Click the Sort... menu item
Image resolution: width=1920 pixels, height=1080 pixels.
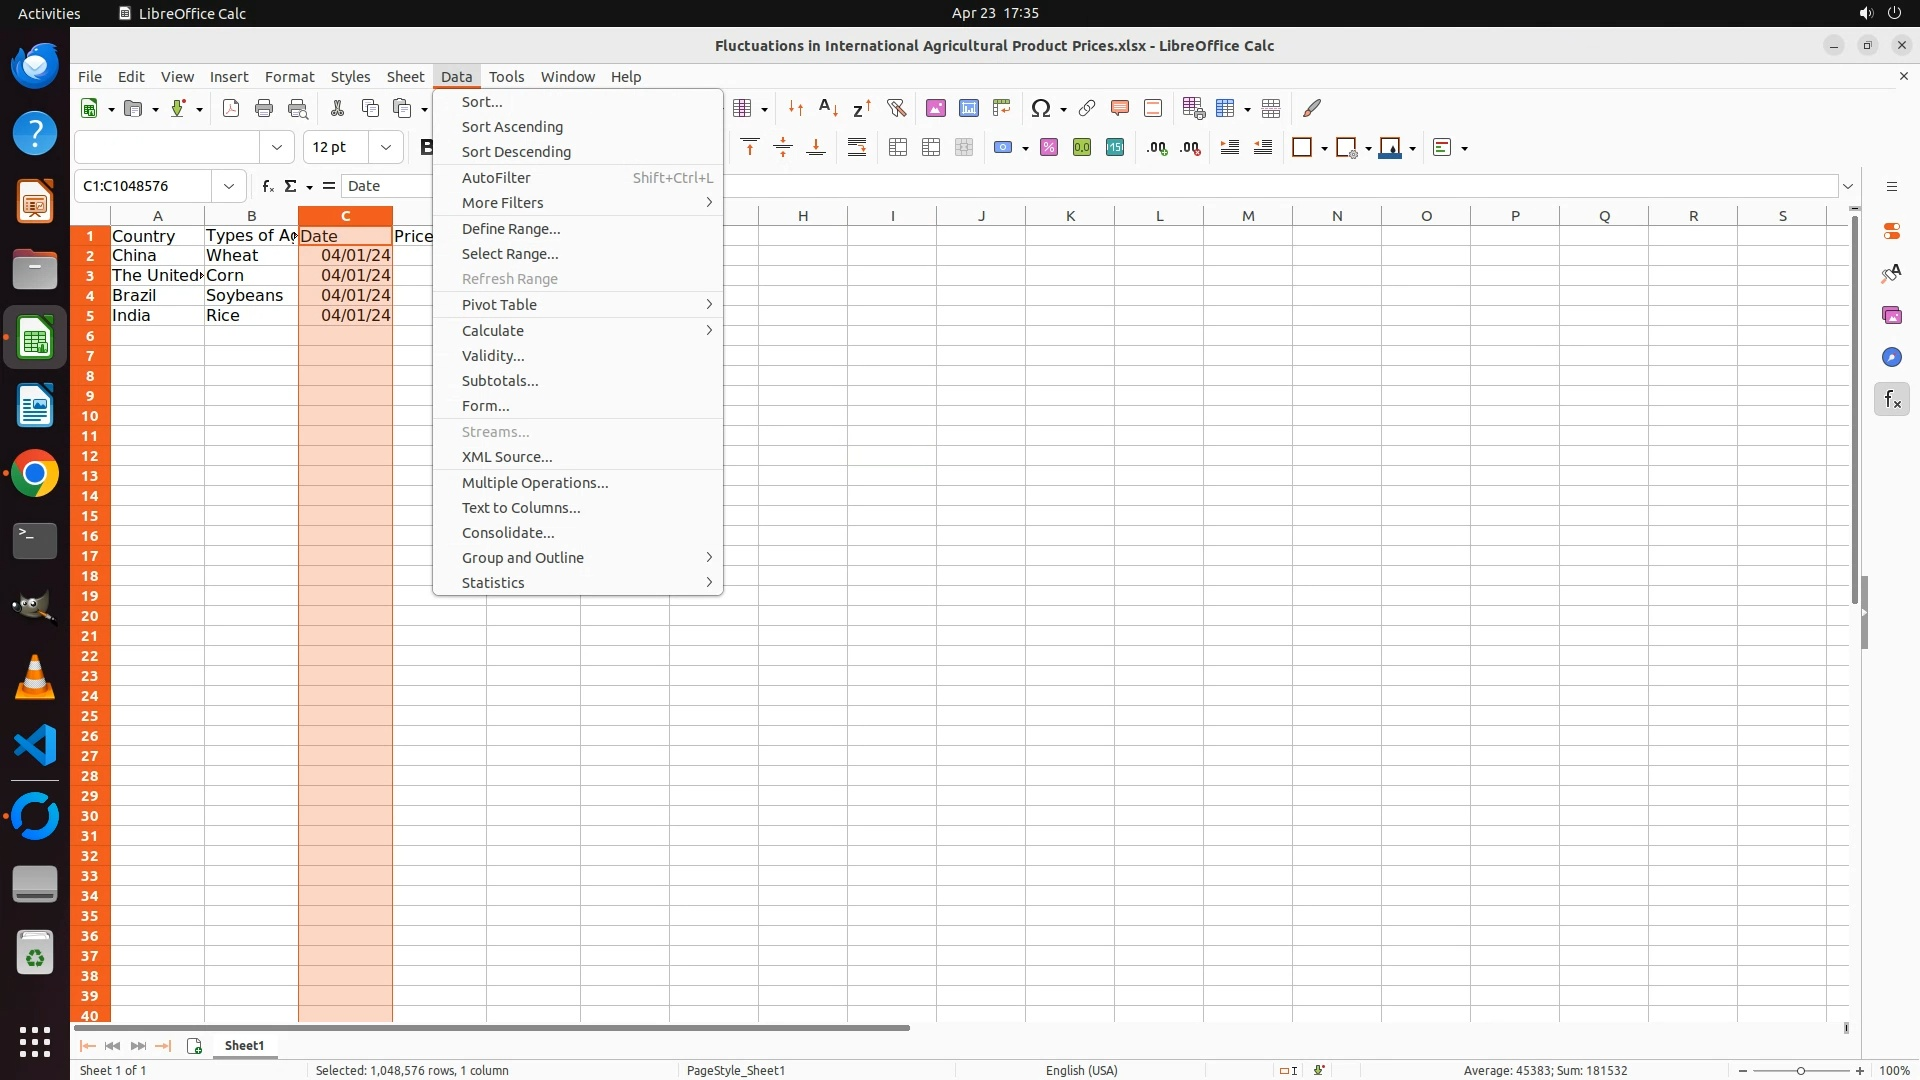(482, 102)
